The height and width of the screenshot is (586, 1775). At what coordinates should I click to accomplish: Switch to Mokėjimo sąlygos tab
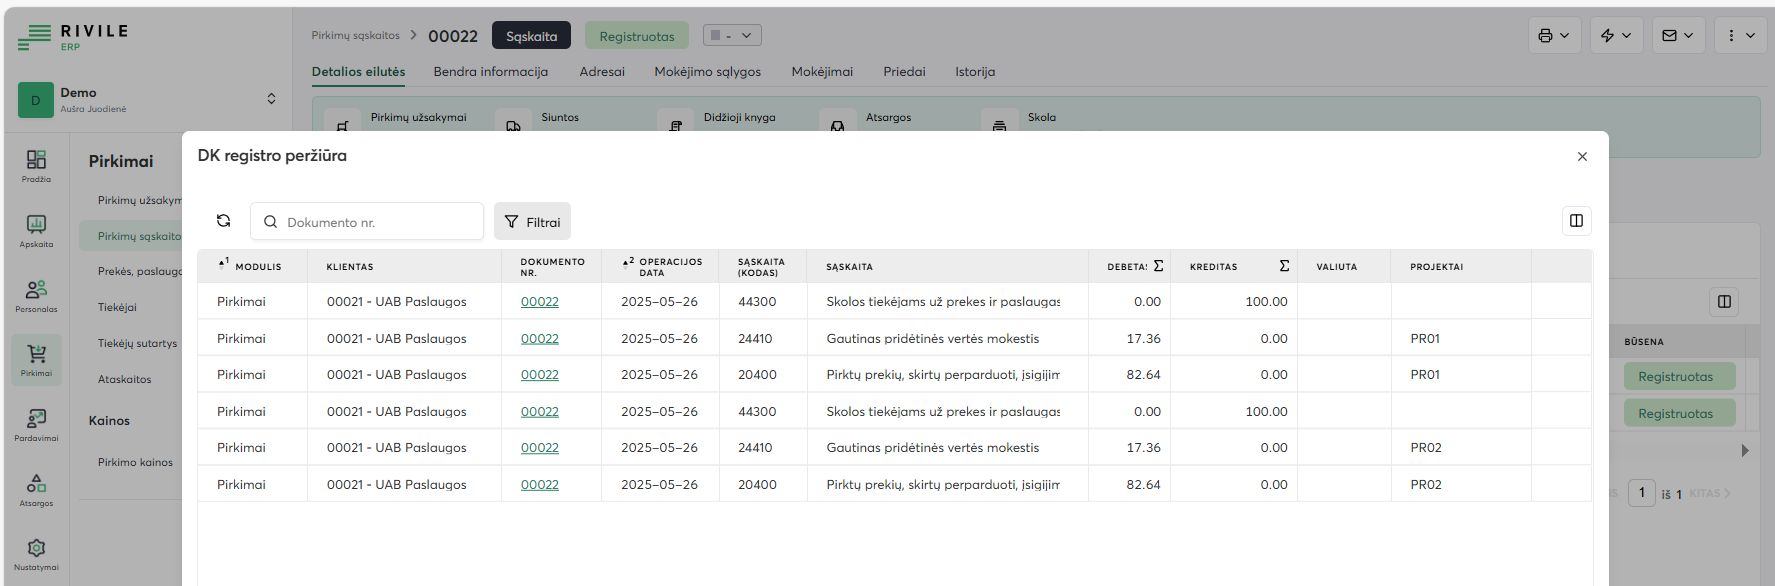click(707, 72)
